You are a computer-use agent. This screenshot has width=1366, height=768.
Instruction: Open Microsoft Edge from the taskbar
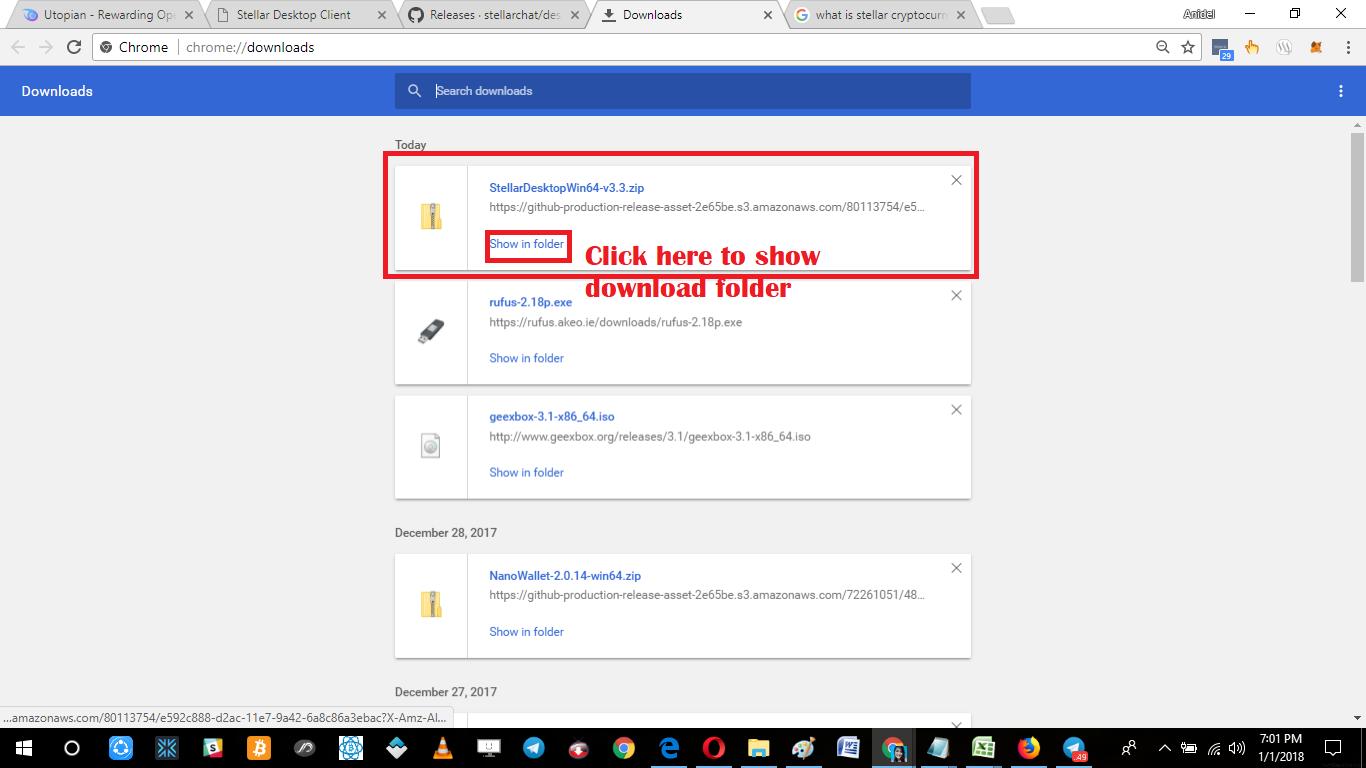pyautogui.click(x=670, y=748)
